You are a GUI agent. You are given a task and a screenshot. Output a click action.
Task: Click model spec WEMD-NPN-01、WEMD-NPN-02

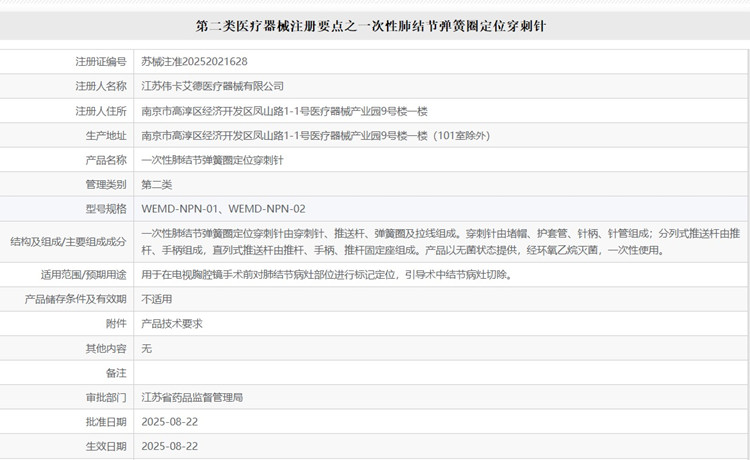223,209
